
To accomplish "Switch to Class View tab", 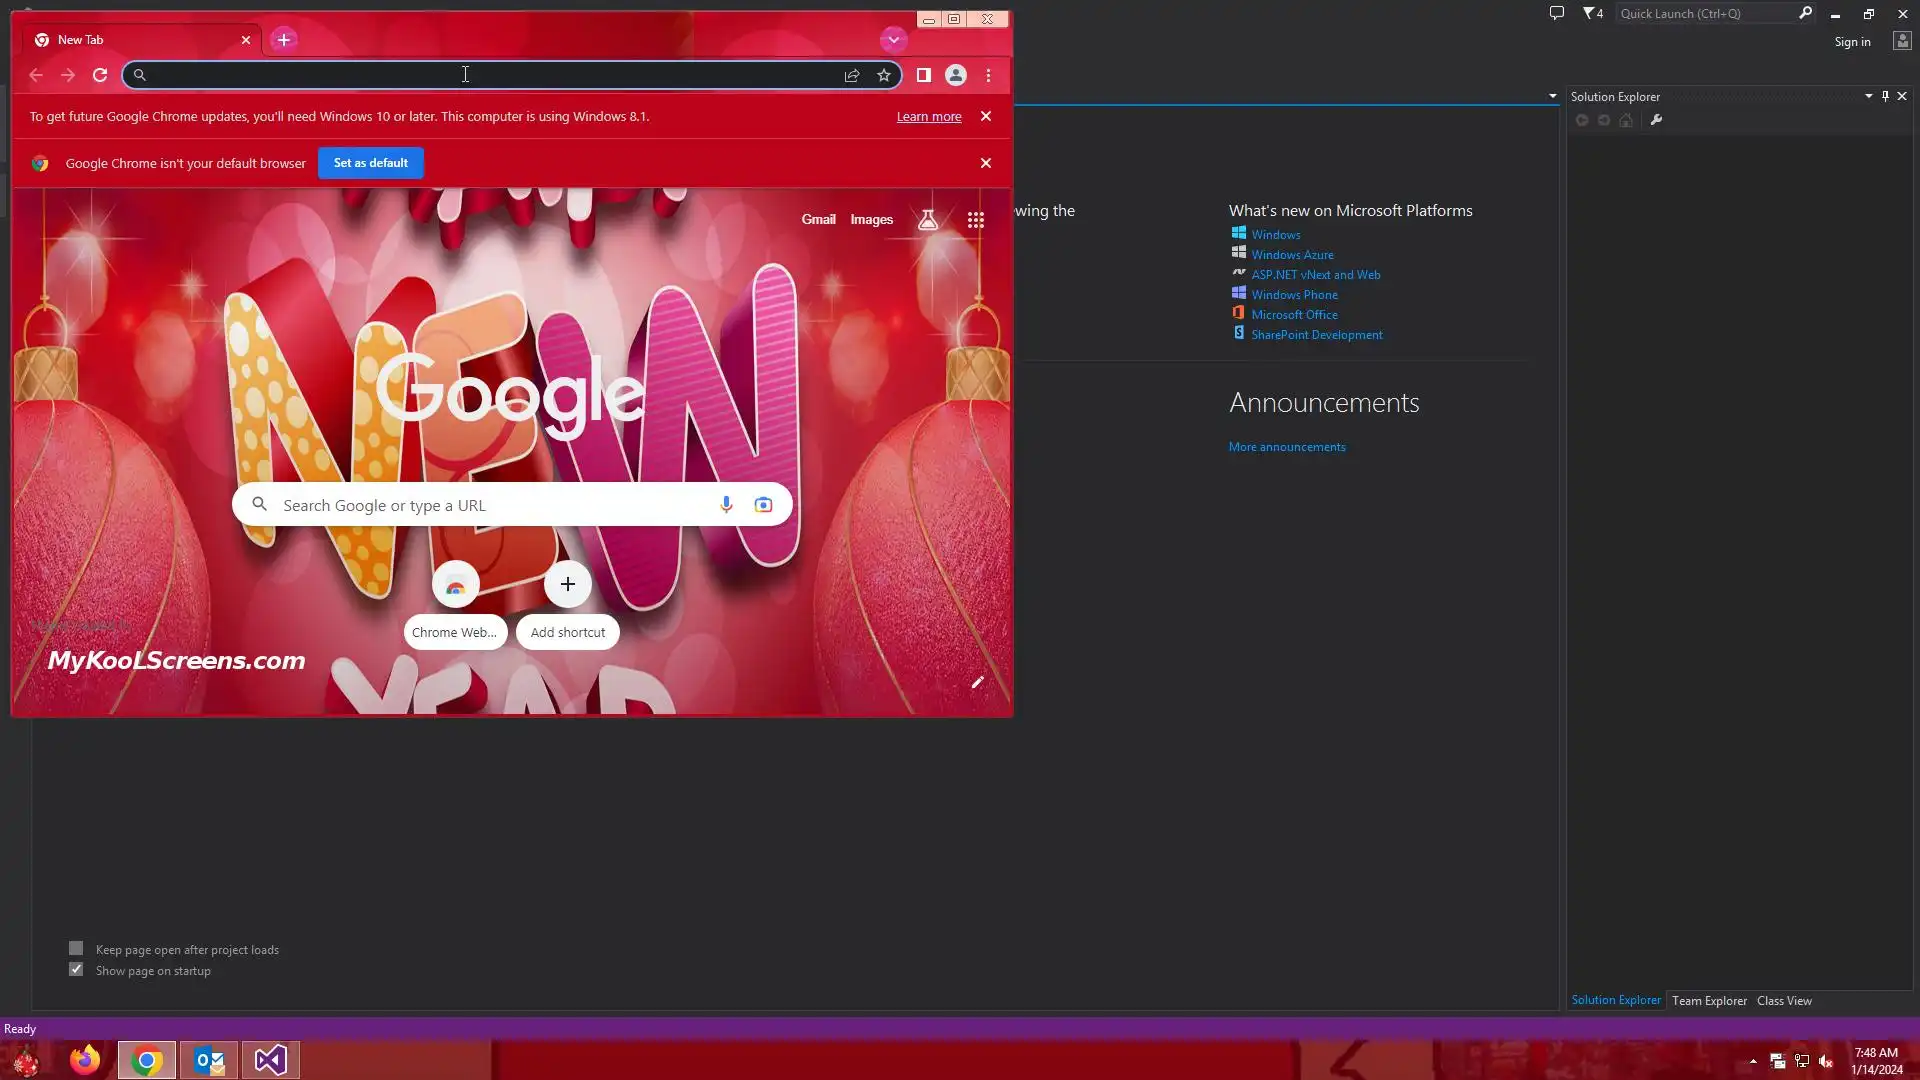I will [1784, 1001].
